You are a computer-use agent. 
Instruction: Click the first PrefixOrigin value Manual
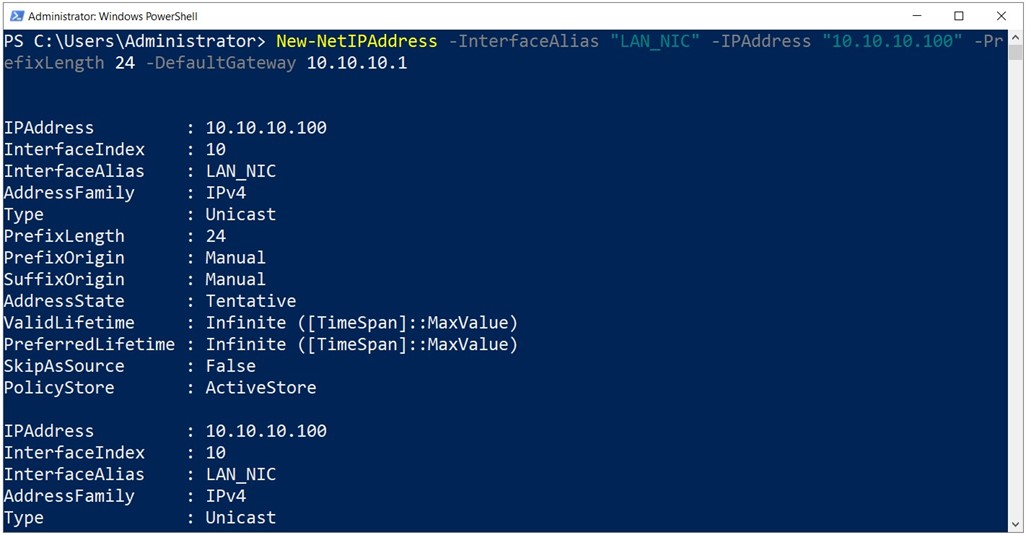click(x=236, y=258)
